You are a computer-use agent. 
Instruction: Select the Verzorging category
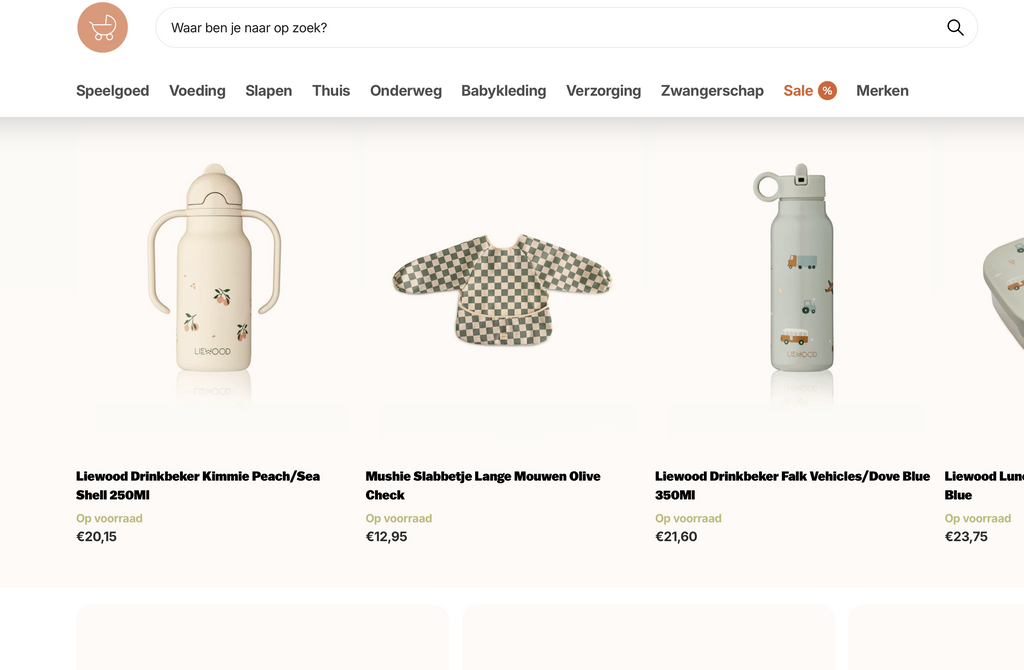[x=603, y=91]
